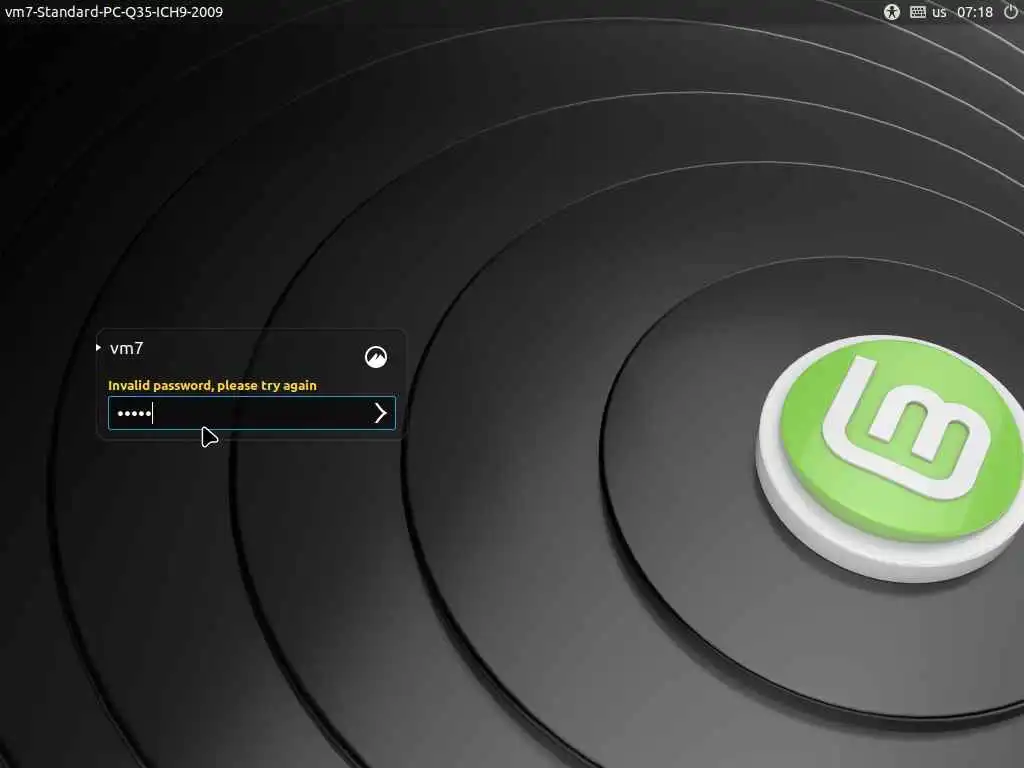Submit password with the arrow button
The height and width of the screenshot is (768, 1024).
380,413
